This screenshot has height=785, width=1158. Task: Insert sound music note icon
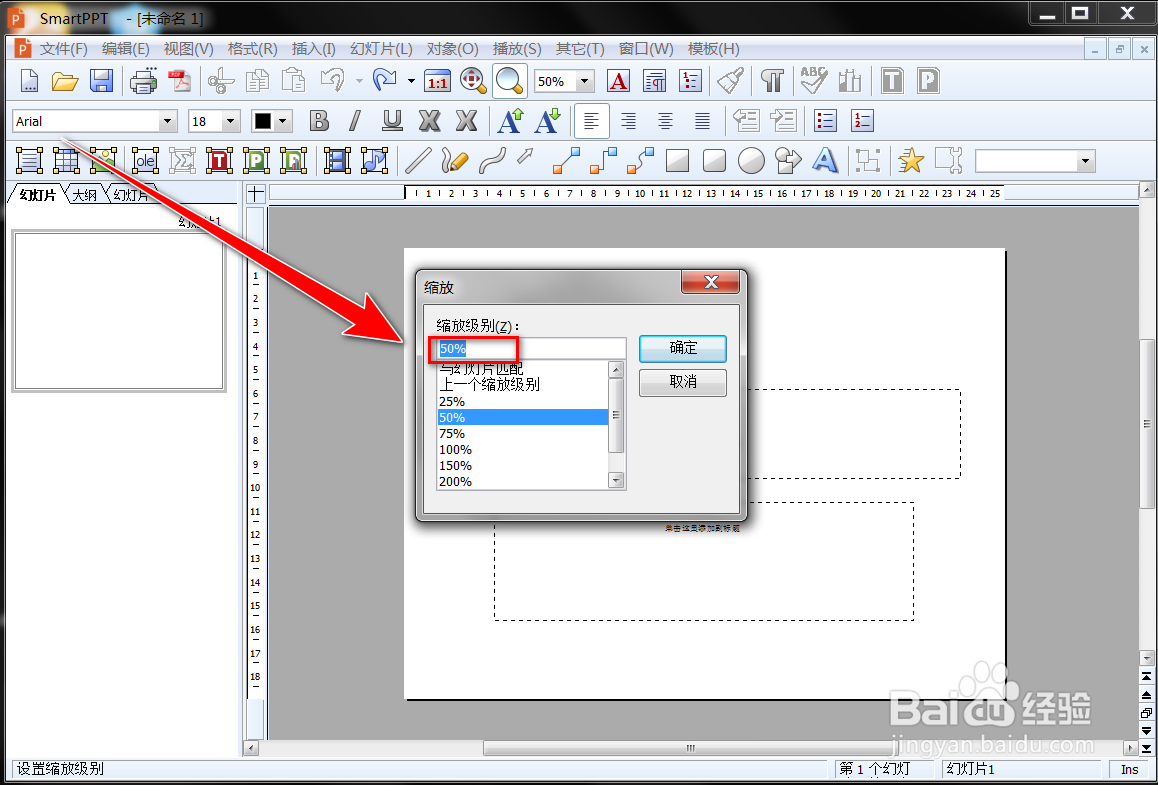coord(374,160)
